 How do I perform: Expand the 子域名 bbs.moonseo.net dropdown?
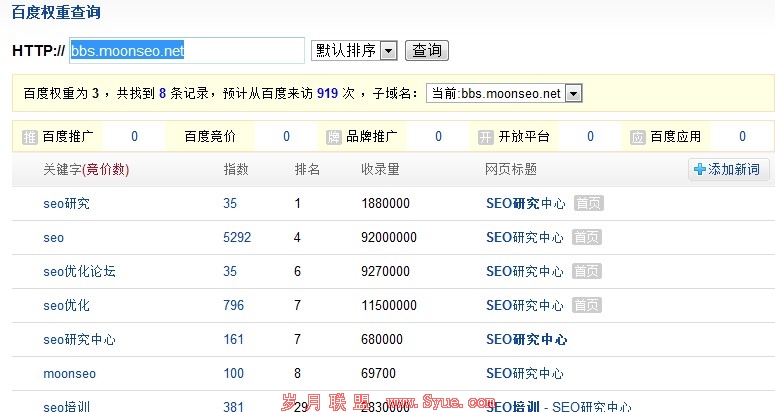point(504,93)
